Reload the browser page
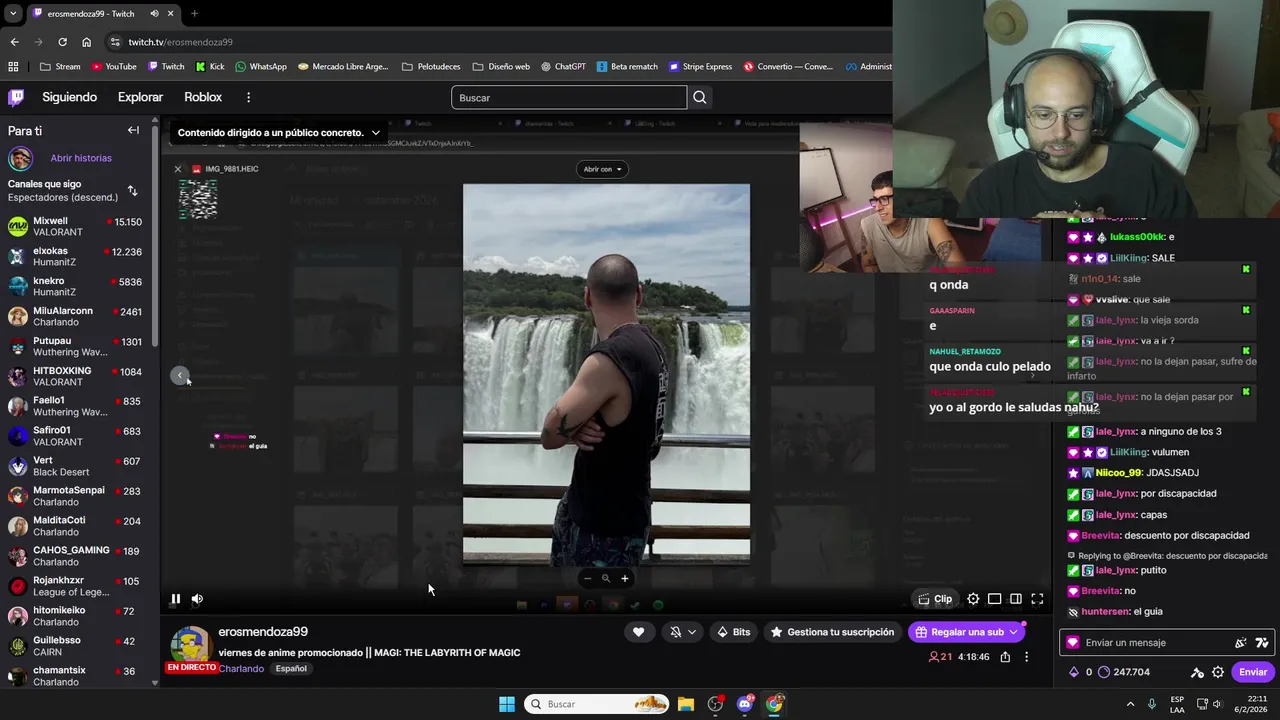The height and width of the screenshot is (720, 1280). pos(62,42)
